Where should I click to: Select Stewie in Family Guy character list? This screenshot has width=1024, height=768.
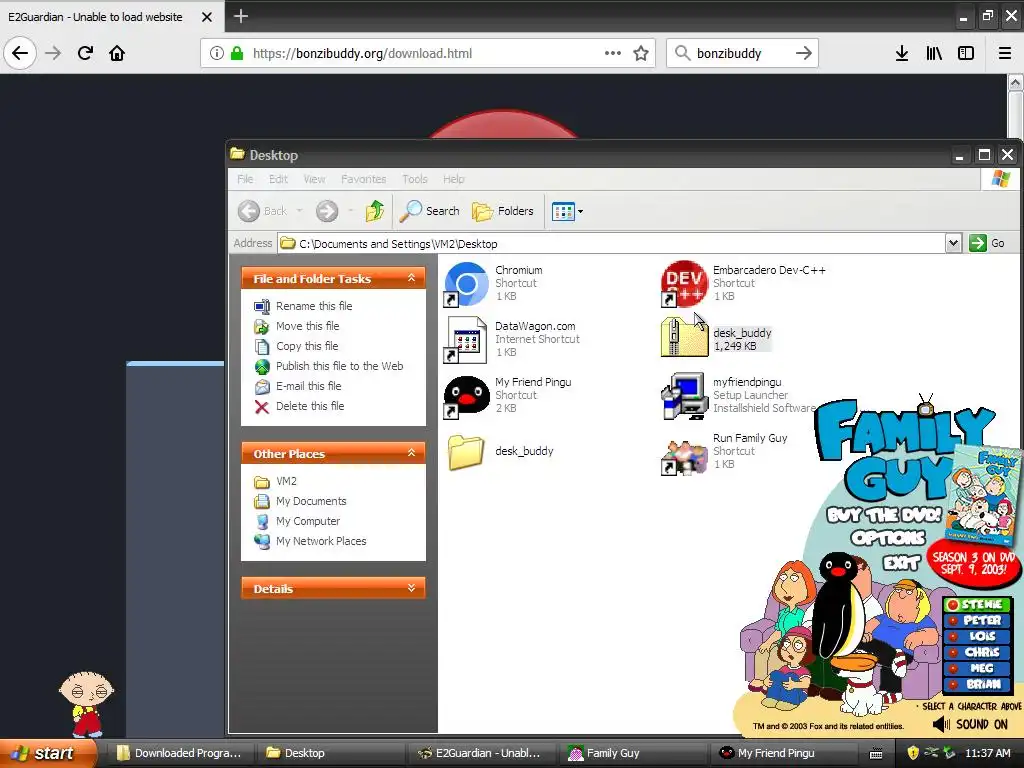point(977,605)
